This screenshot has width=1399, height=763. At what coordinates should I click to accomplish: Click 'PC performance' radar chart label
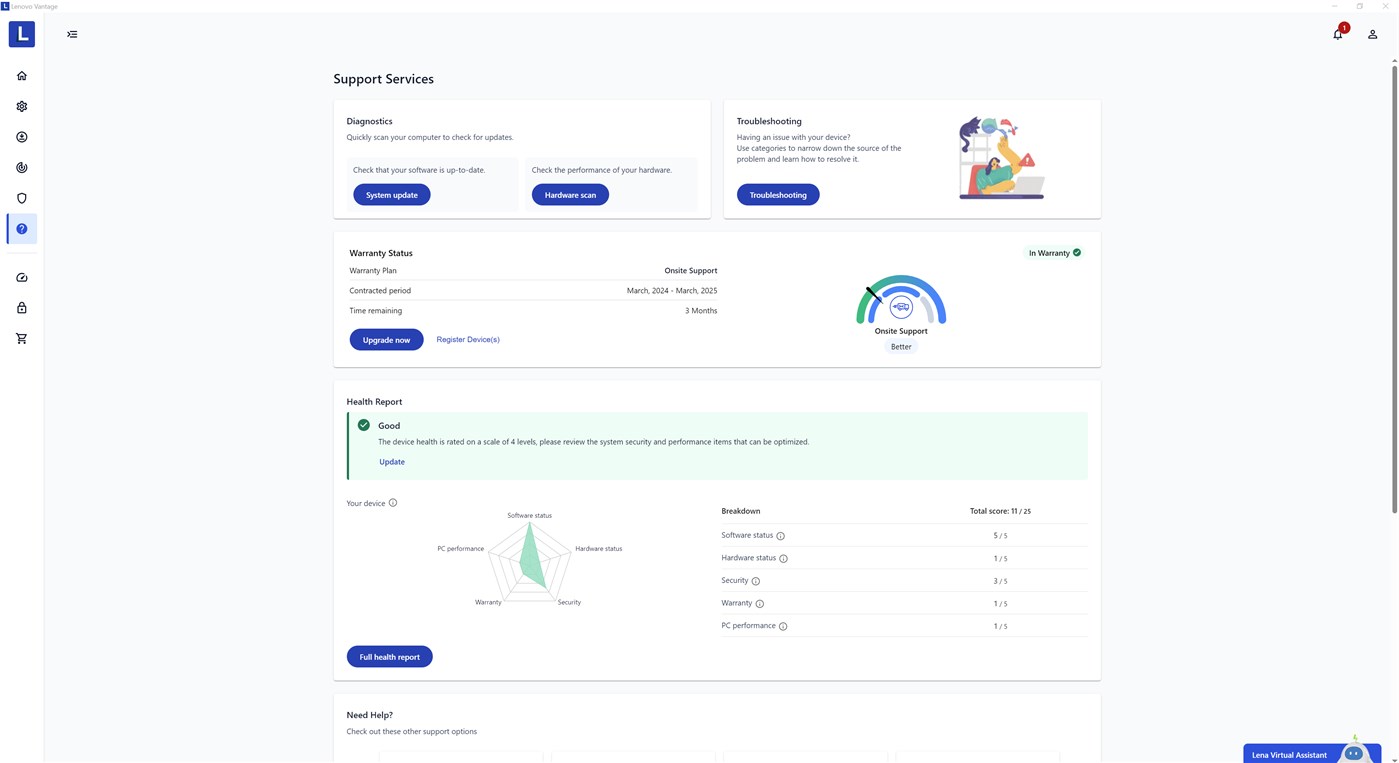coord(461,549)
